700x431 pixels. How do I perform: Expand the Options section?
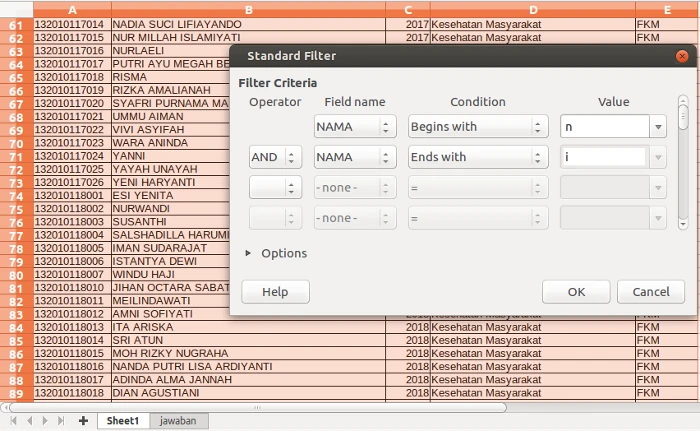tap(249, 253)
